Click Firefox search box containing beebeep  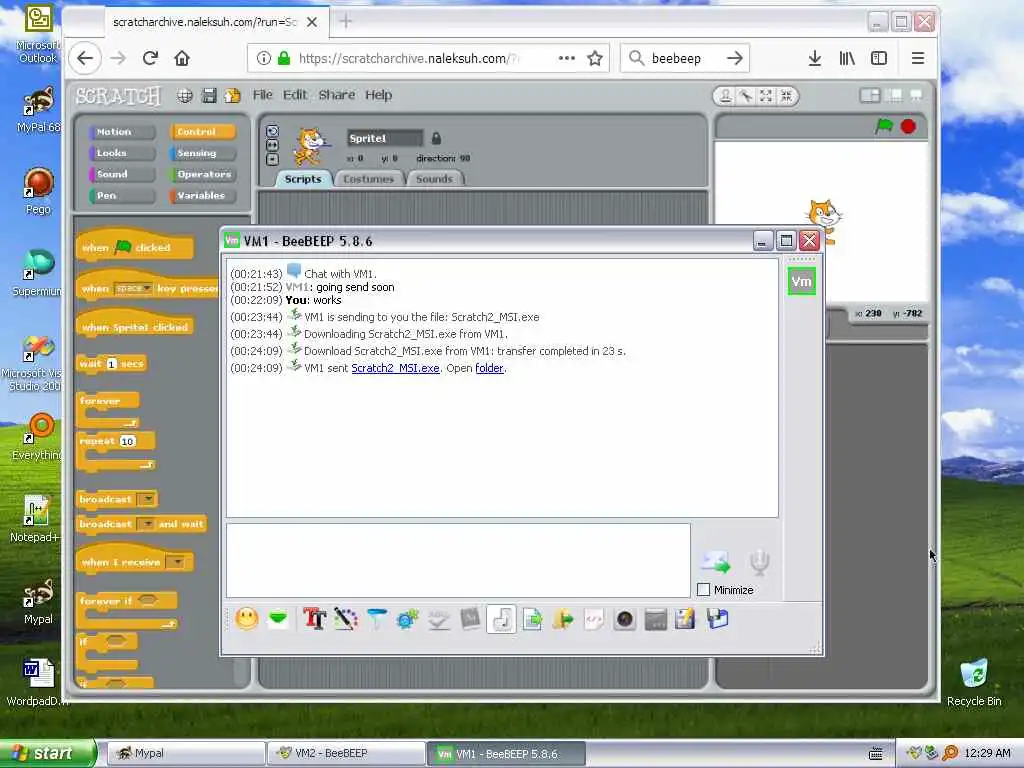point(684,58)
